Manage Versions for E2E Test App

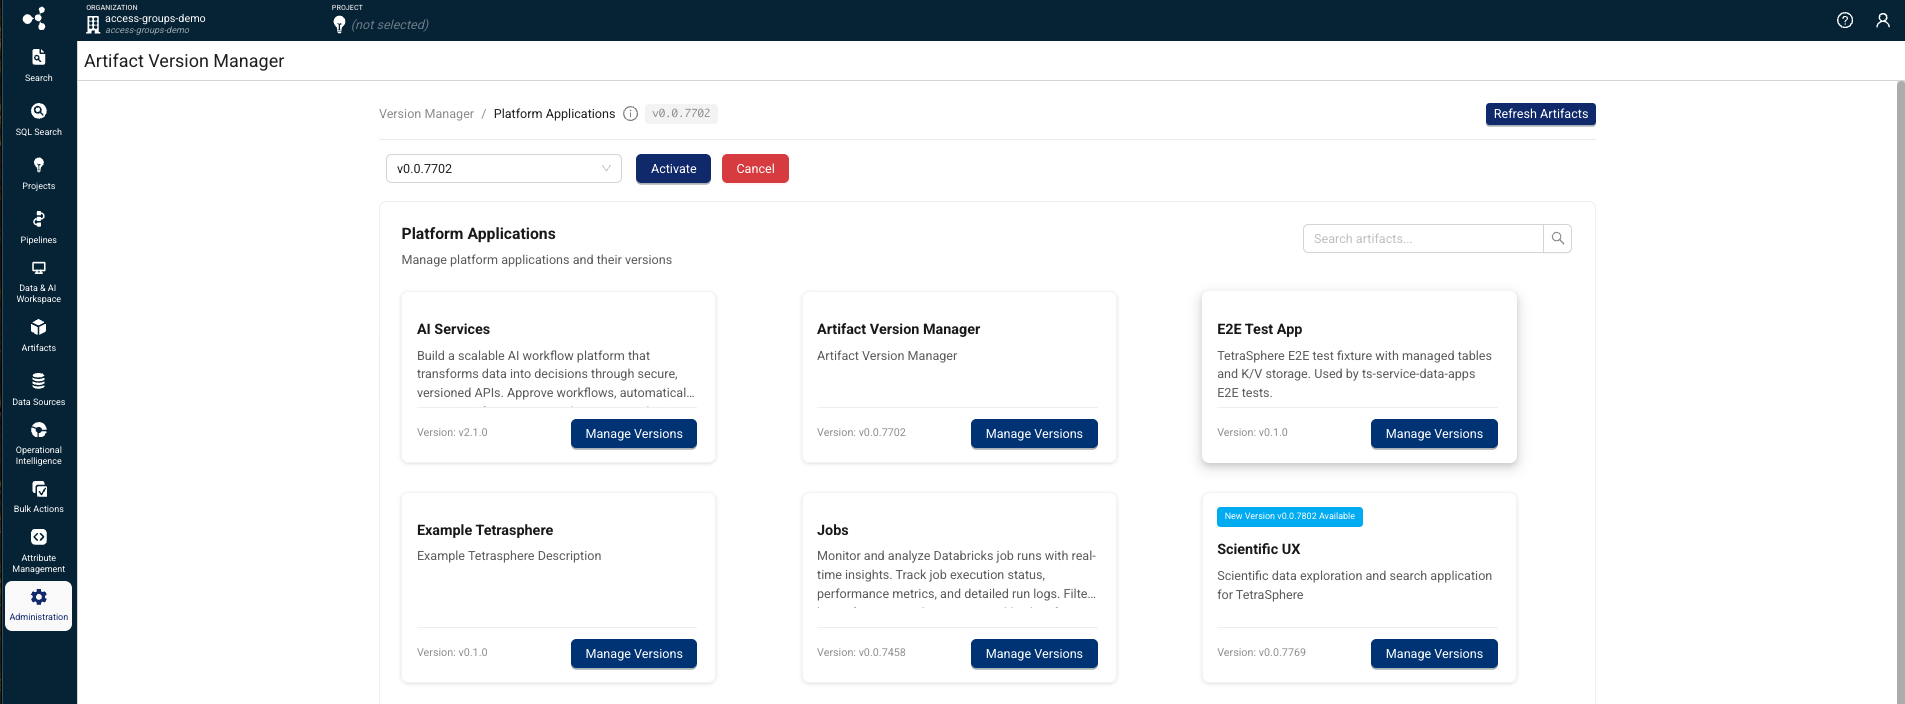click(x=1434, y=434)
